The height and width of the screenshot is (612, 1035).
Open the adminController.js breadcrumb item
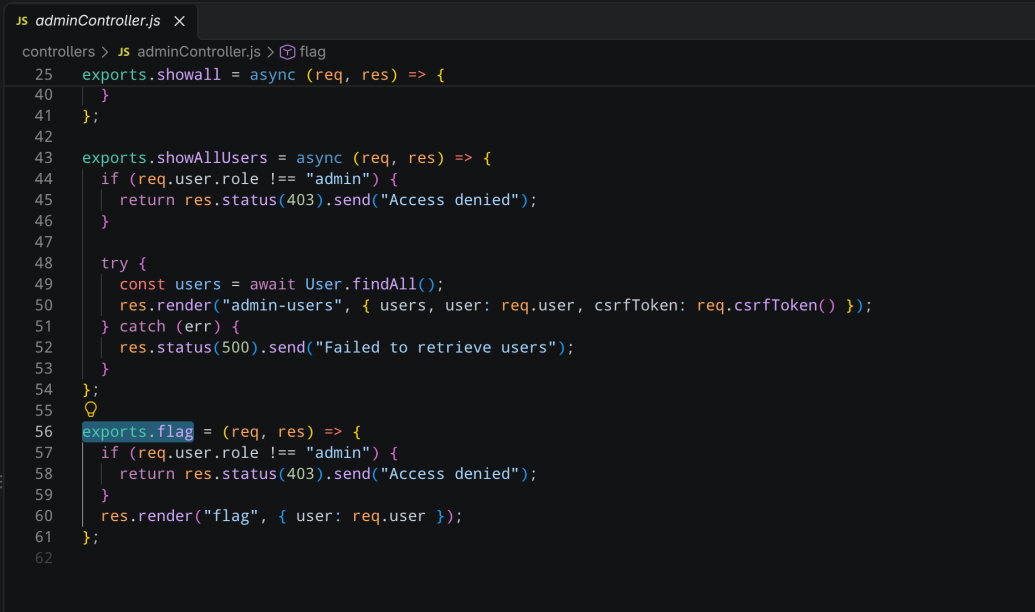[x=199, y=51]
